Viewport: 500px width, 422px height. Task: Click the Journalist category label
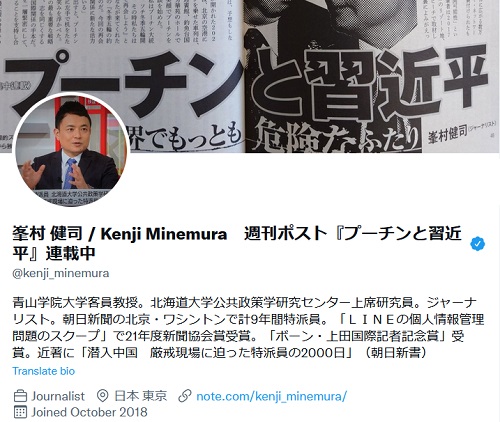click(58, 396)
